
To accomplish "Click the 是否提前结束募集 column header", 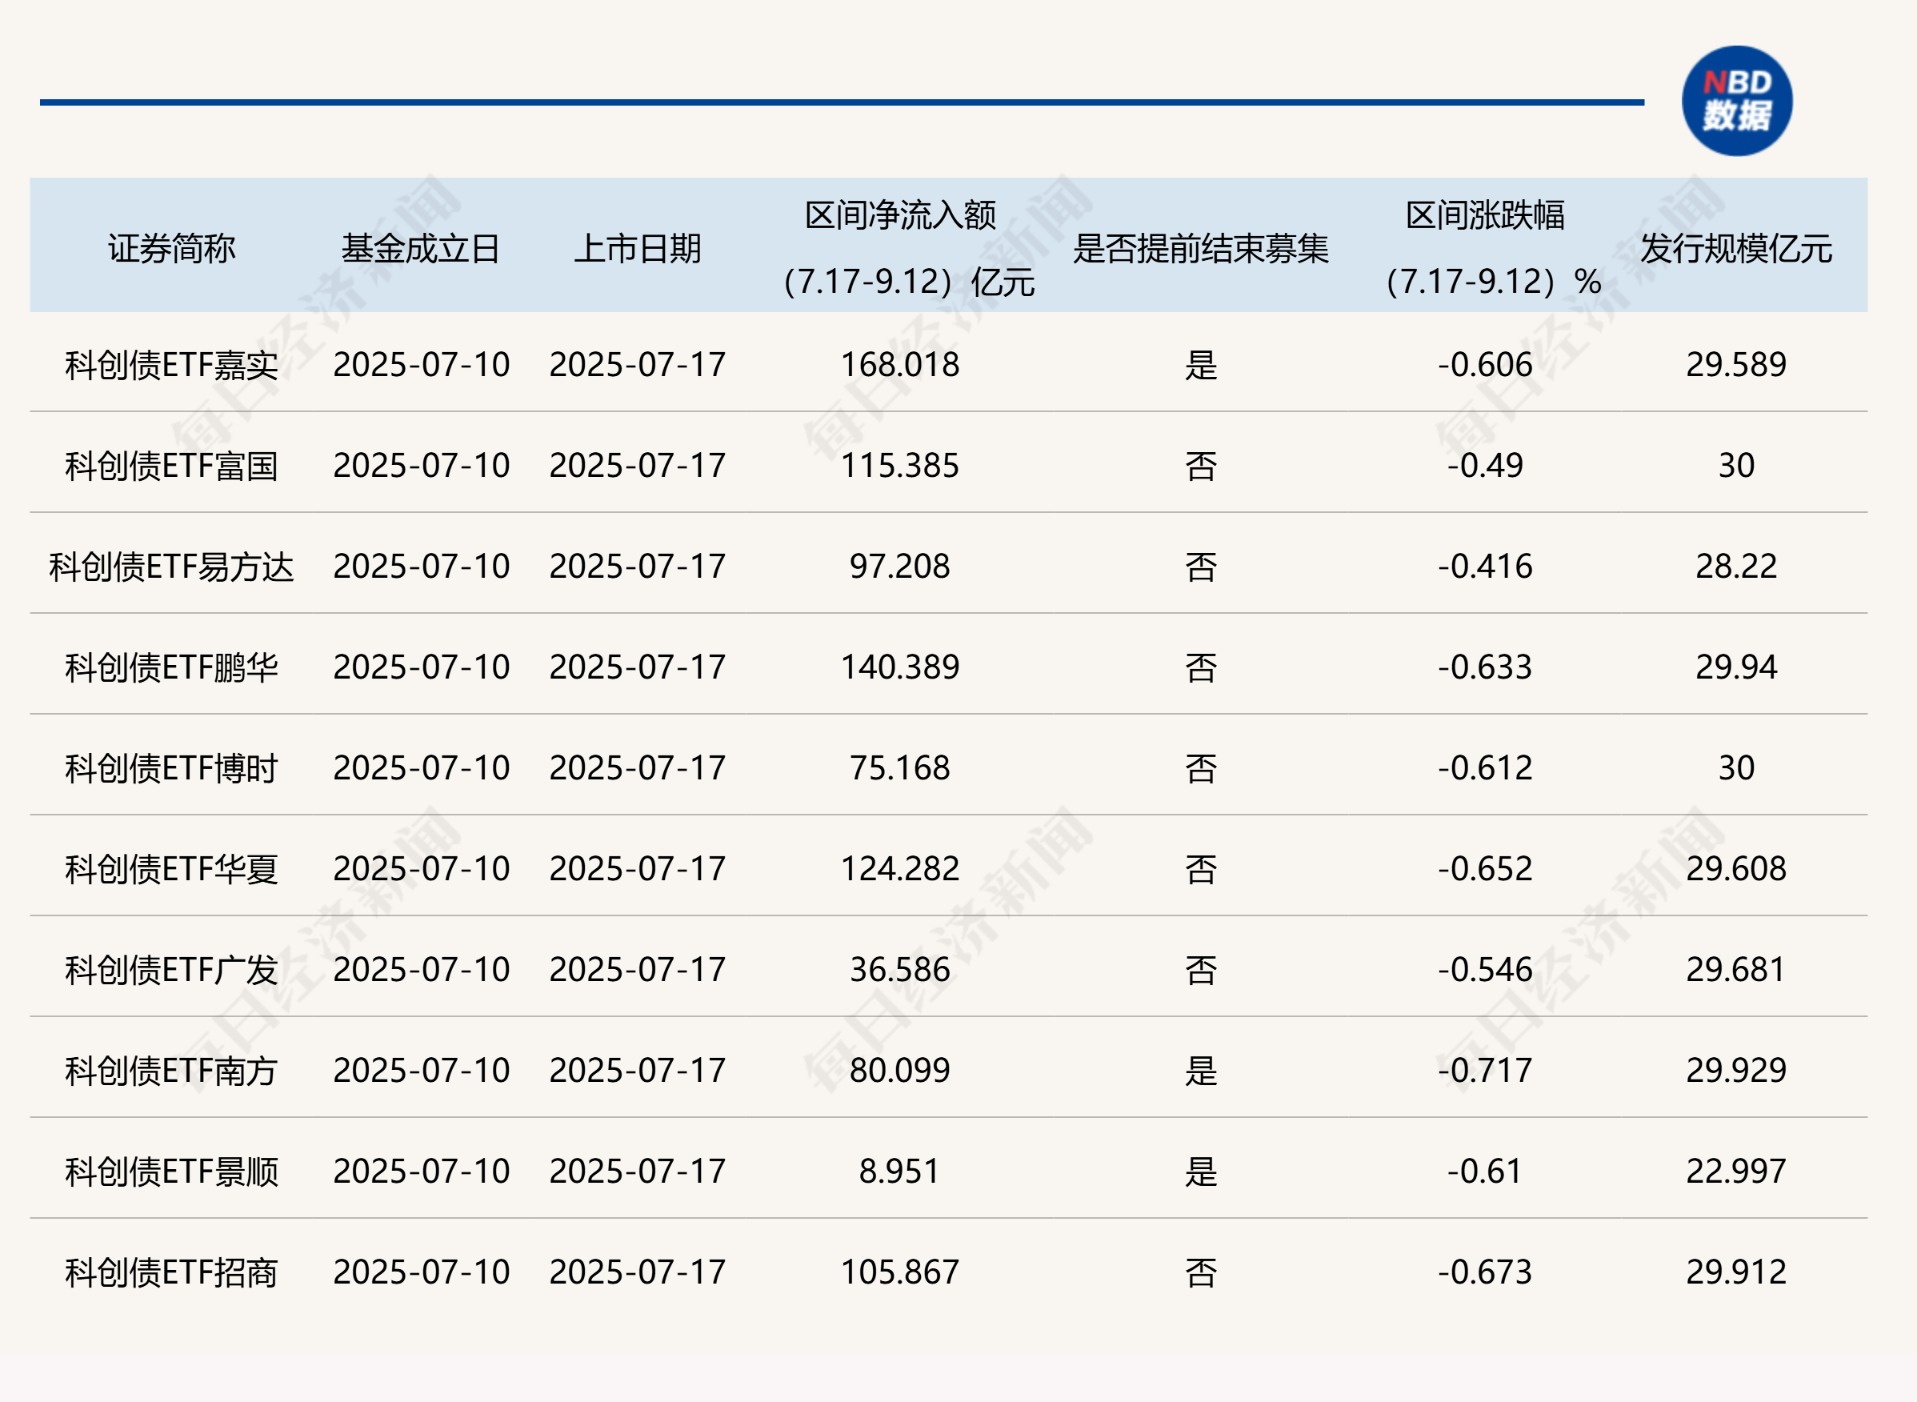I will coord(1200,248).
